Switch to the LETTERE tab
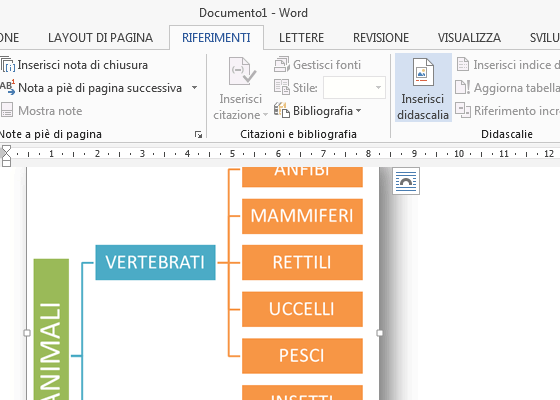The height and width of the screenshot is (400, 560). point(301,38)
